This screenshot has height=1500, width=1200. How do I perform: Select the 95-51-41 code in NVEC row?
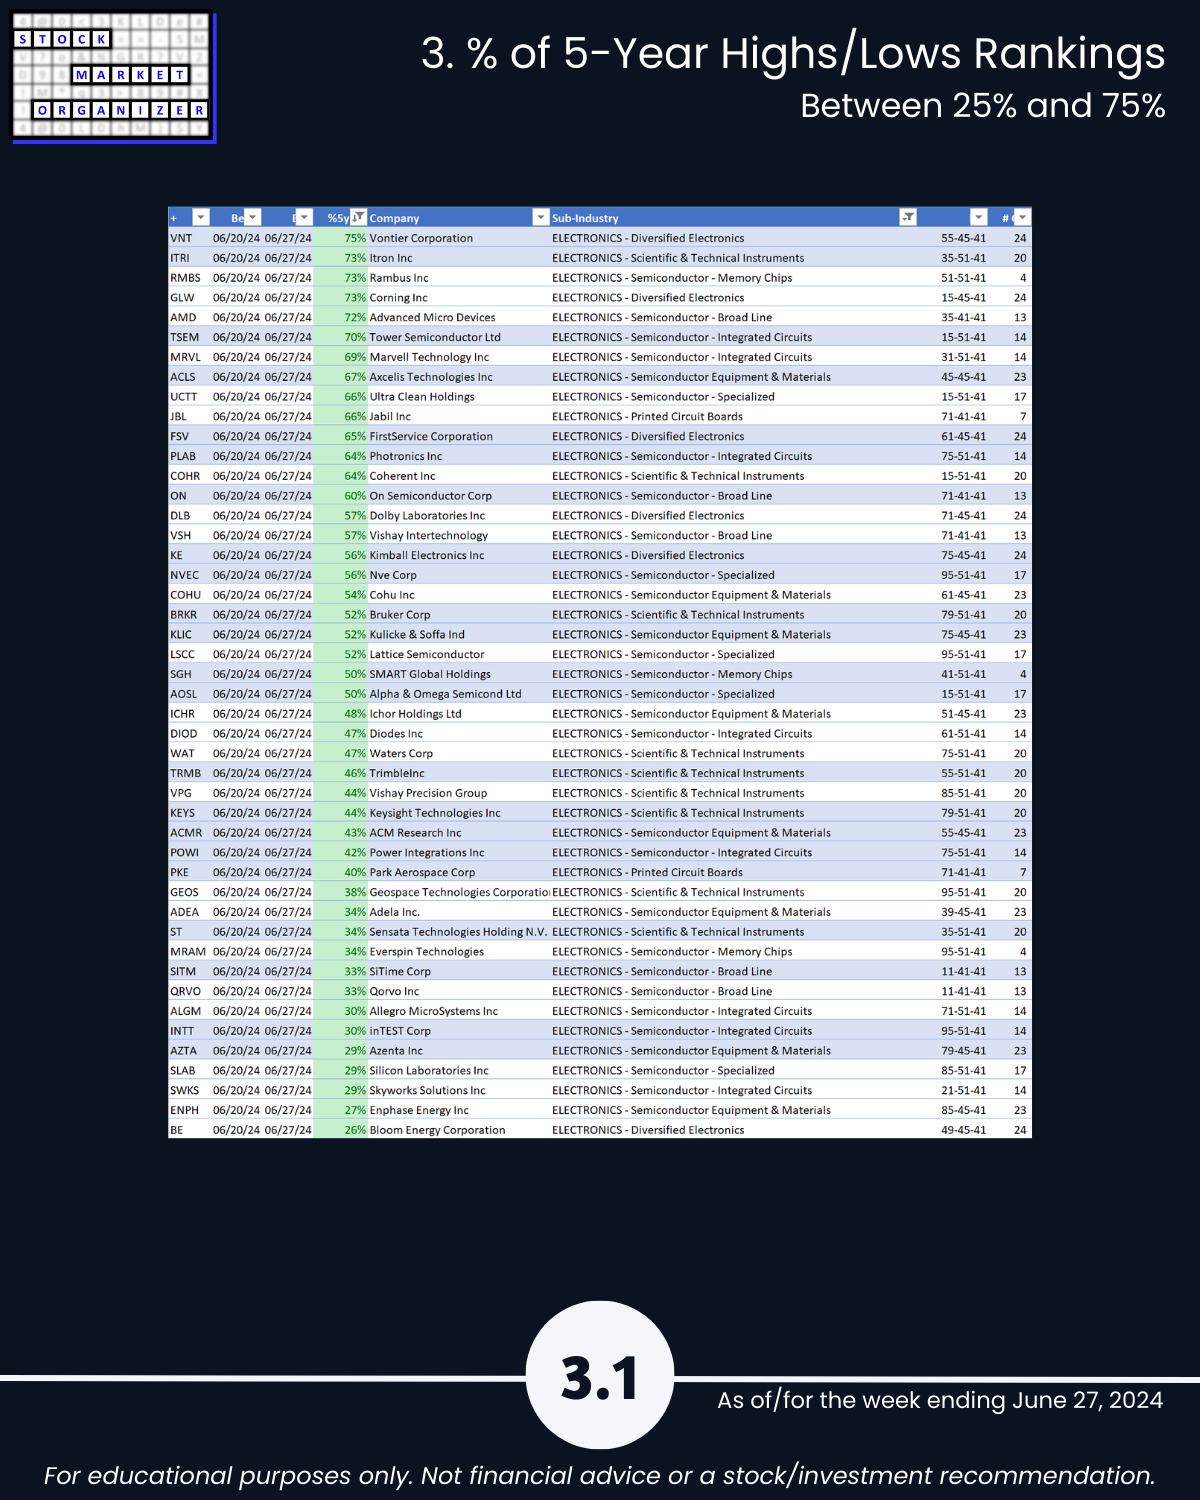pos(963,575)
